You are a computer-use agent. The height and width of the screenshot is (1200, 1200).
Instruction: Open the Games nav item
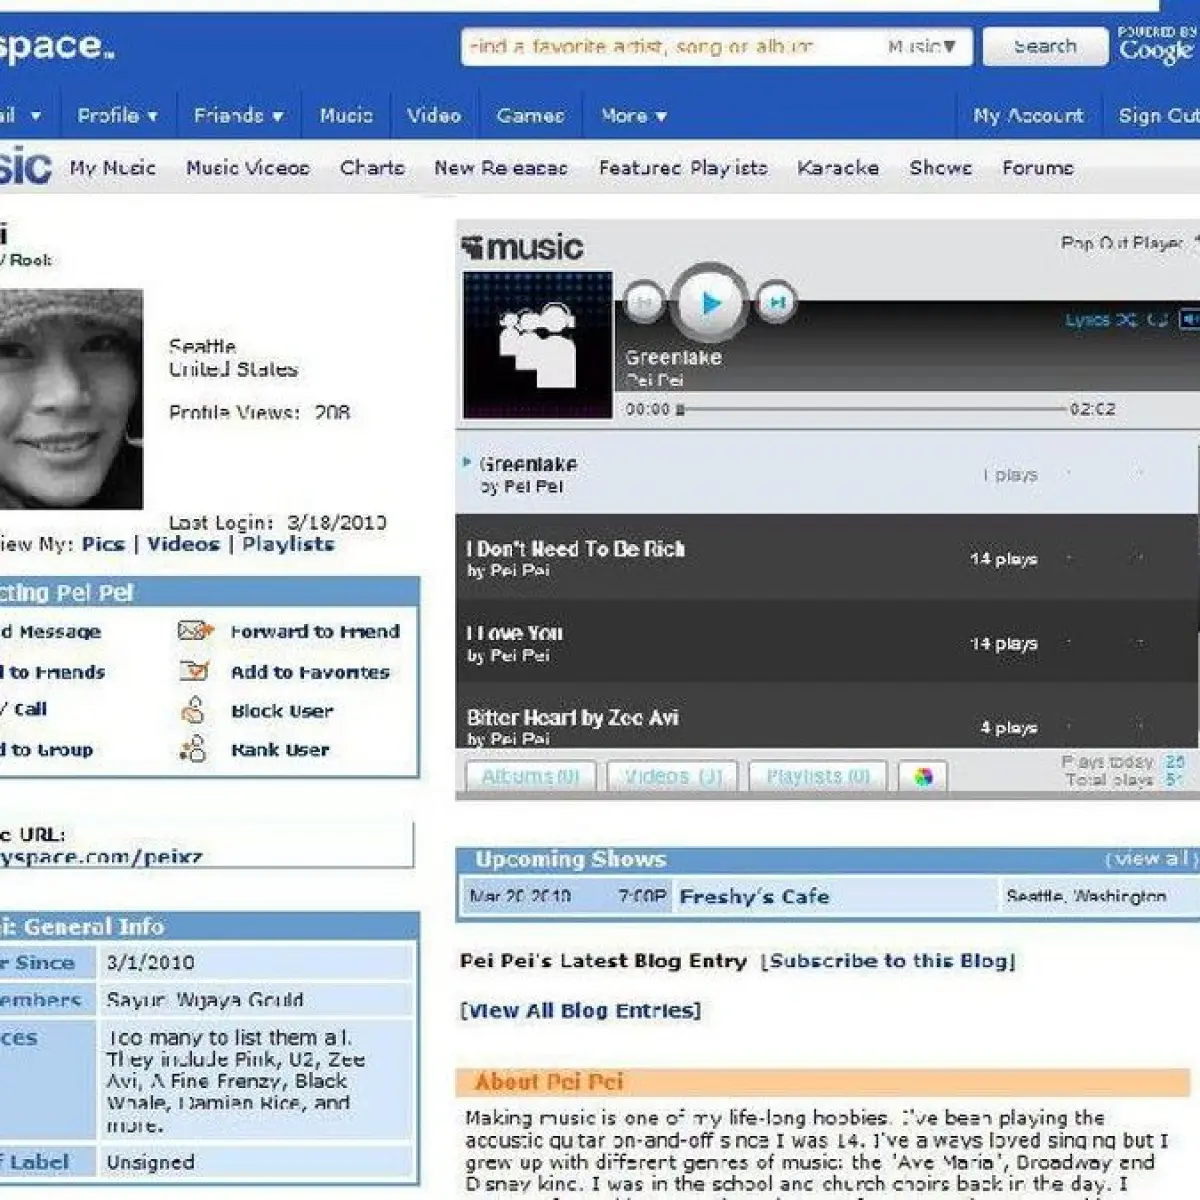[x=530, y=115]
